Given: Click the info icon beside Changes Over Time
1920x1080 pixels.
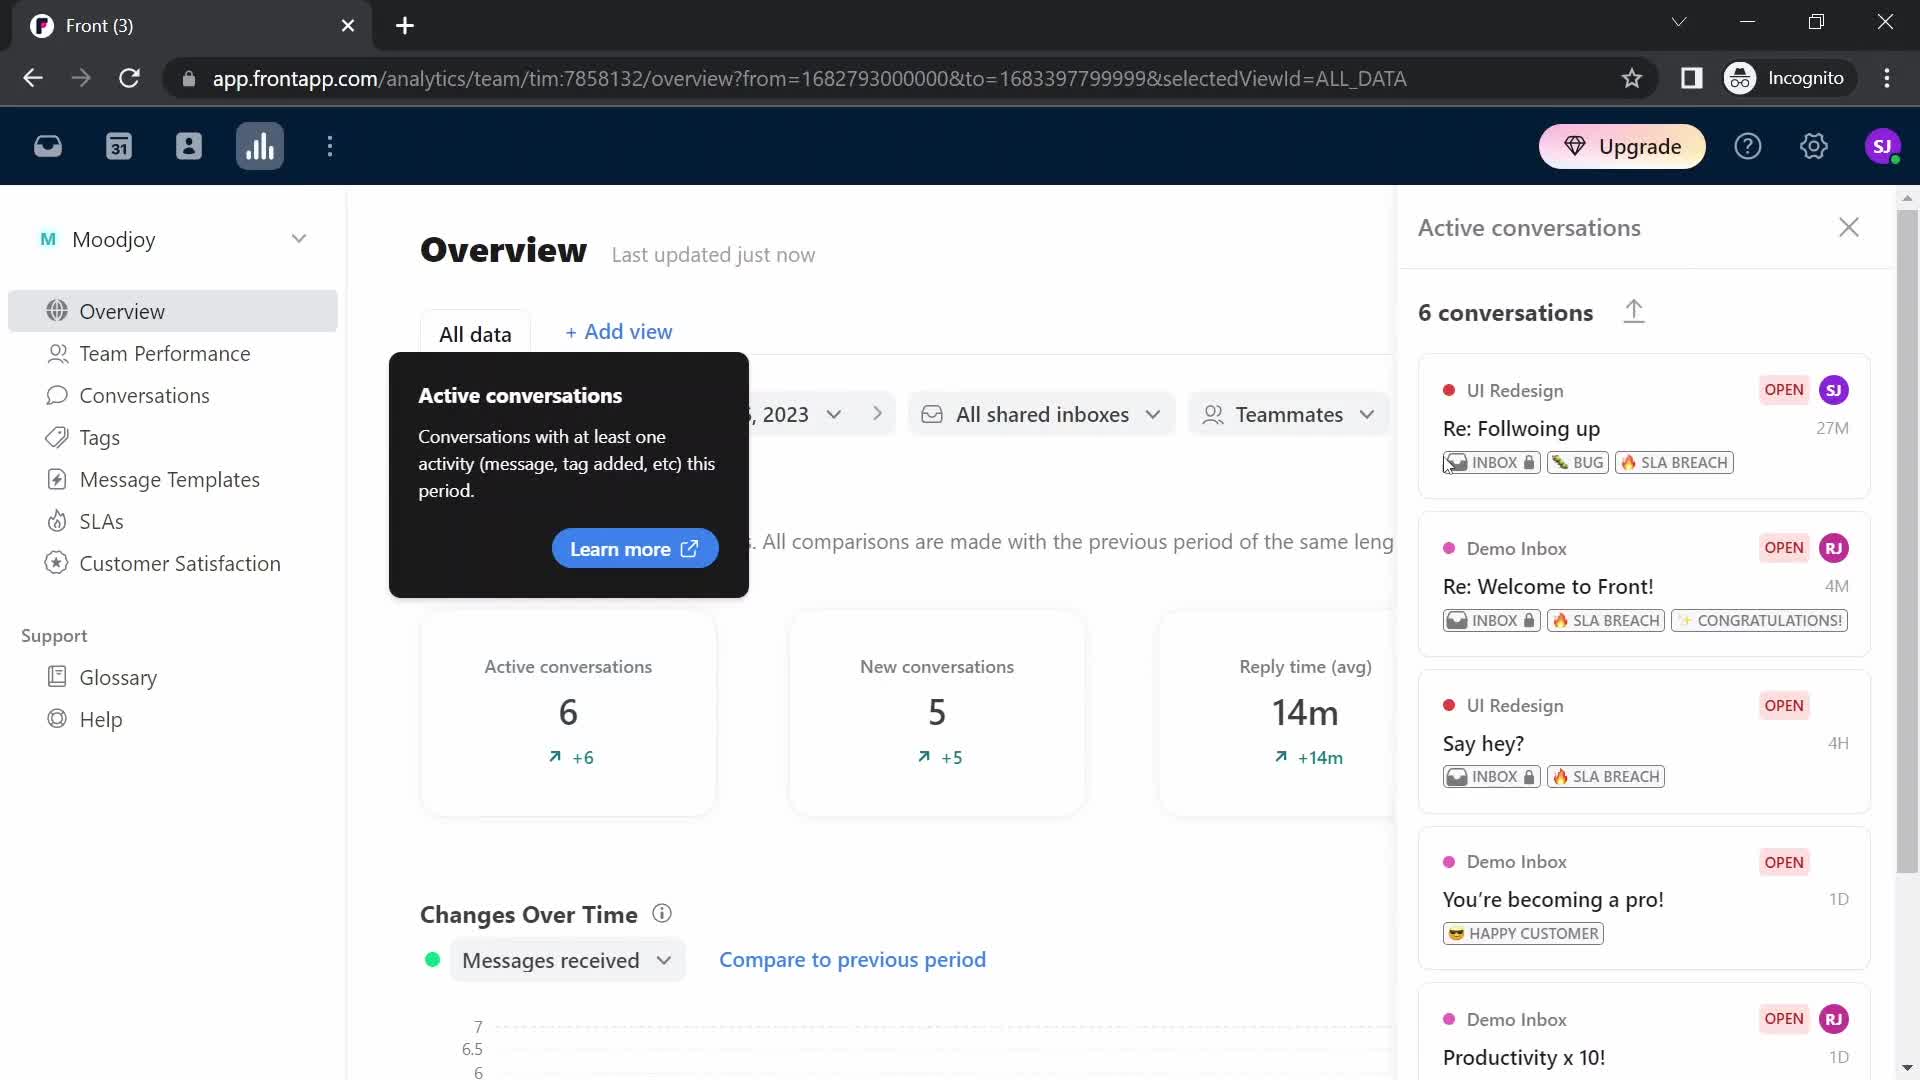Looking at the screenshot, I should [662, 914].
